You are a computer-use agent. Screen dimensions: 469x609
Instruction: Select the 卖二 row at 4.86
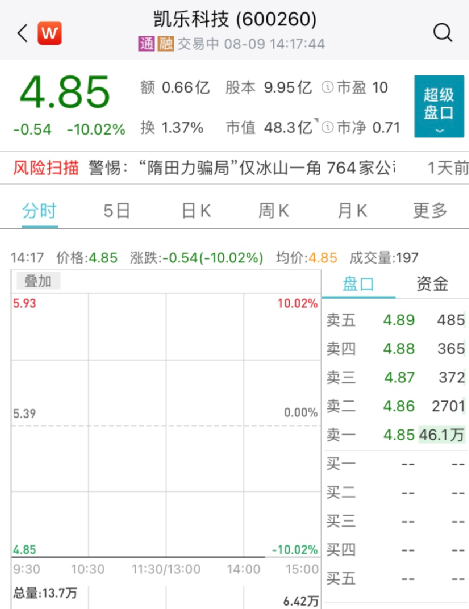[396, 406]
